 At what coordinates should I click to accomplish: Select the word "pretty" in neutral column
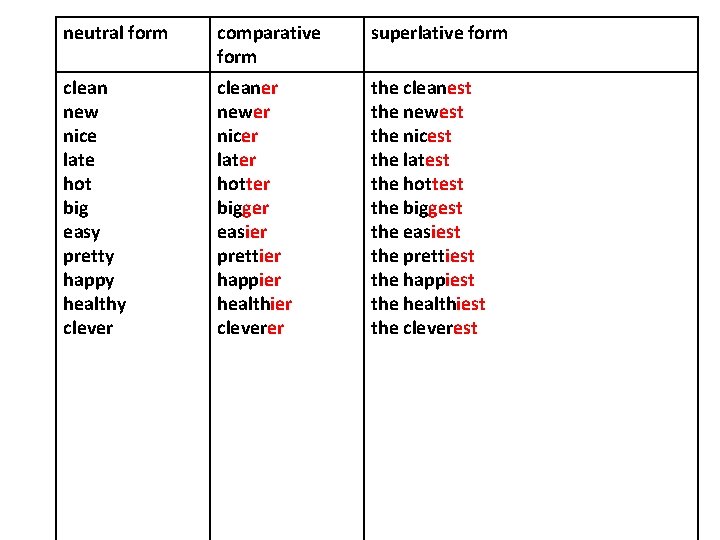pyautogui.click(x=88, y=256)
